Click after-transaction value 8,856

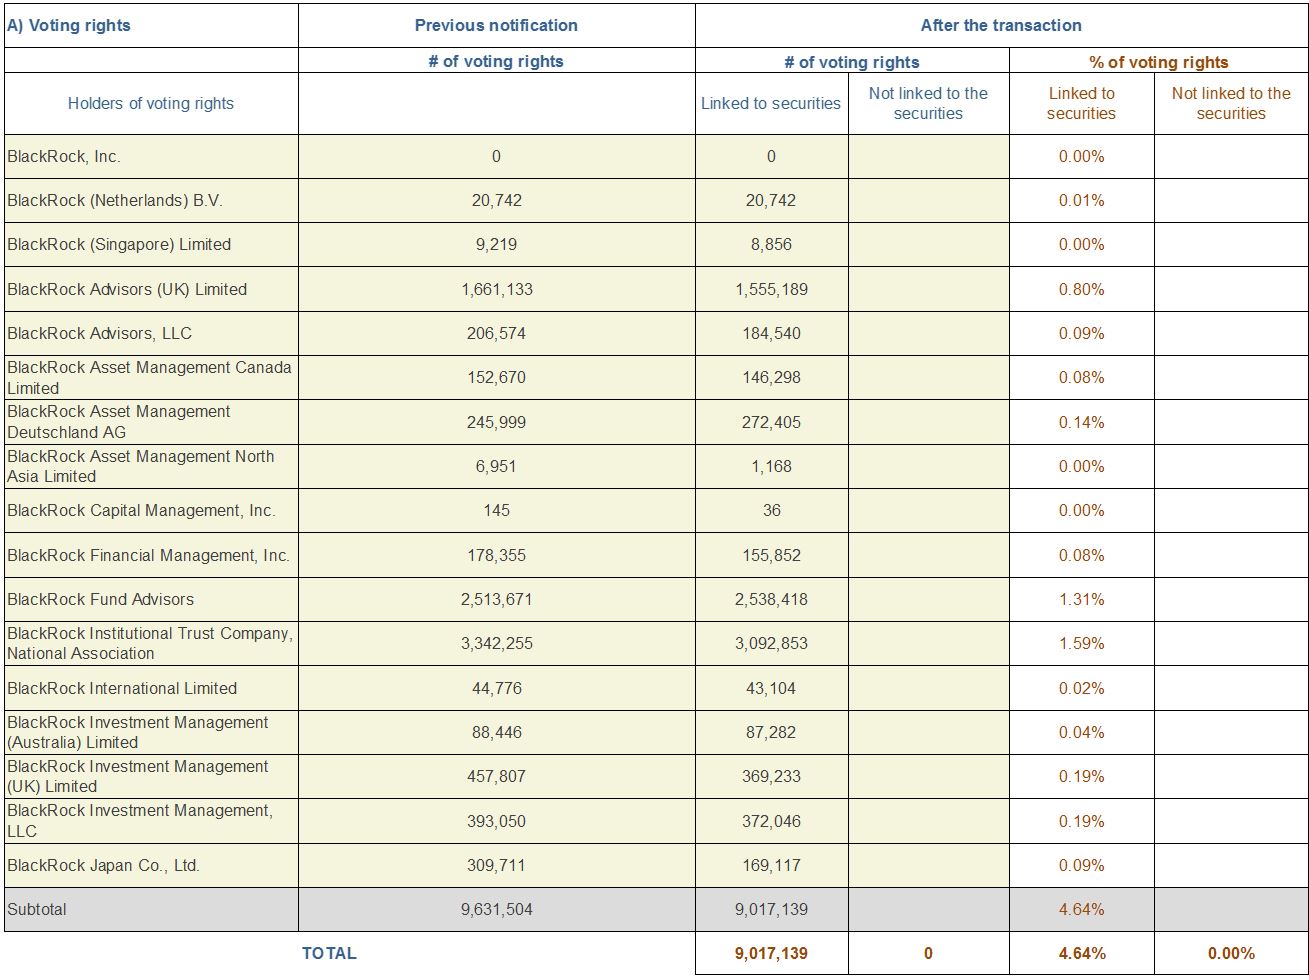pos(771,244)
